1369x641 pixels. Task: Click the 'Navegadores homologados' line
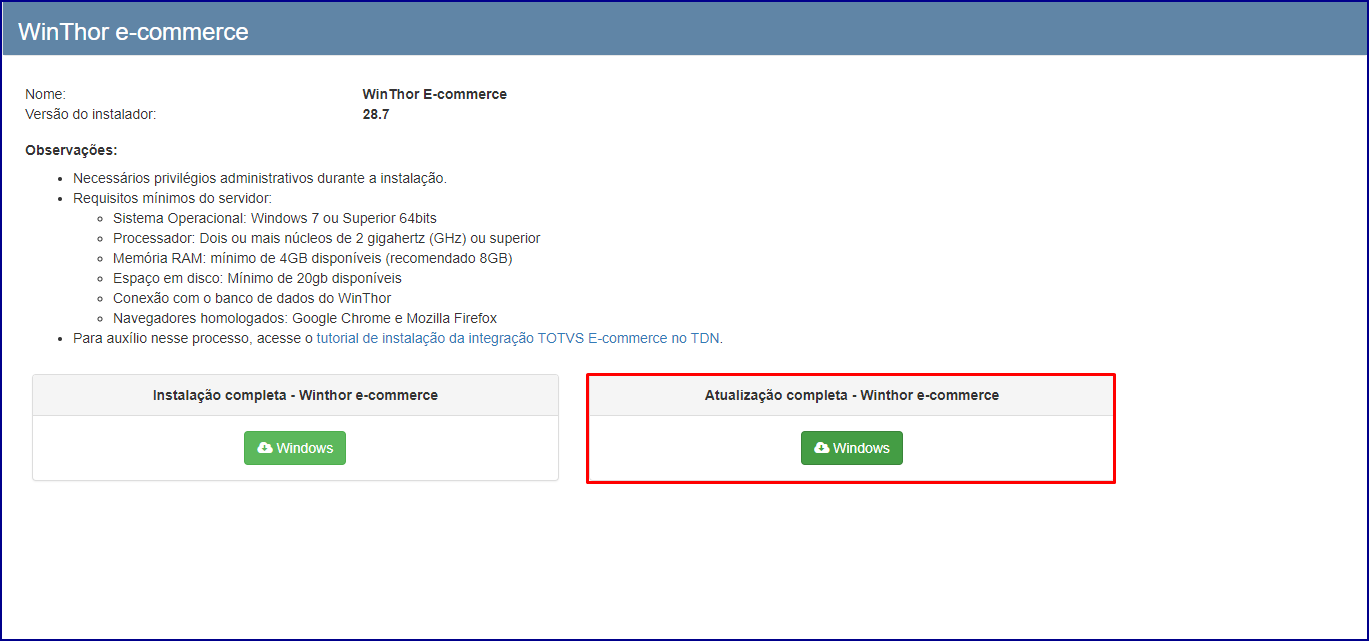[x=305, y=318]
